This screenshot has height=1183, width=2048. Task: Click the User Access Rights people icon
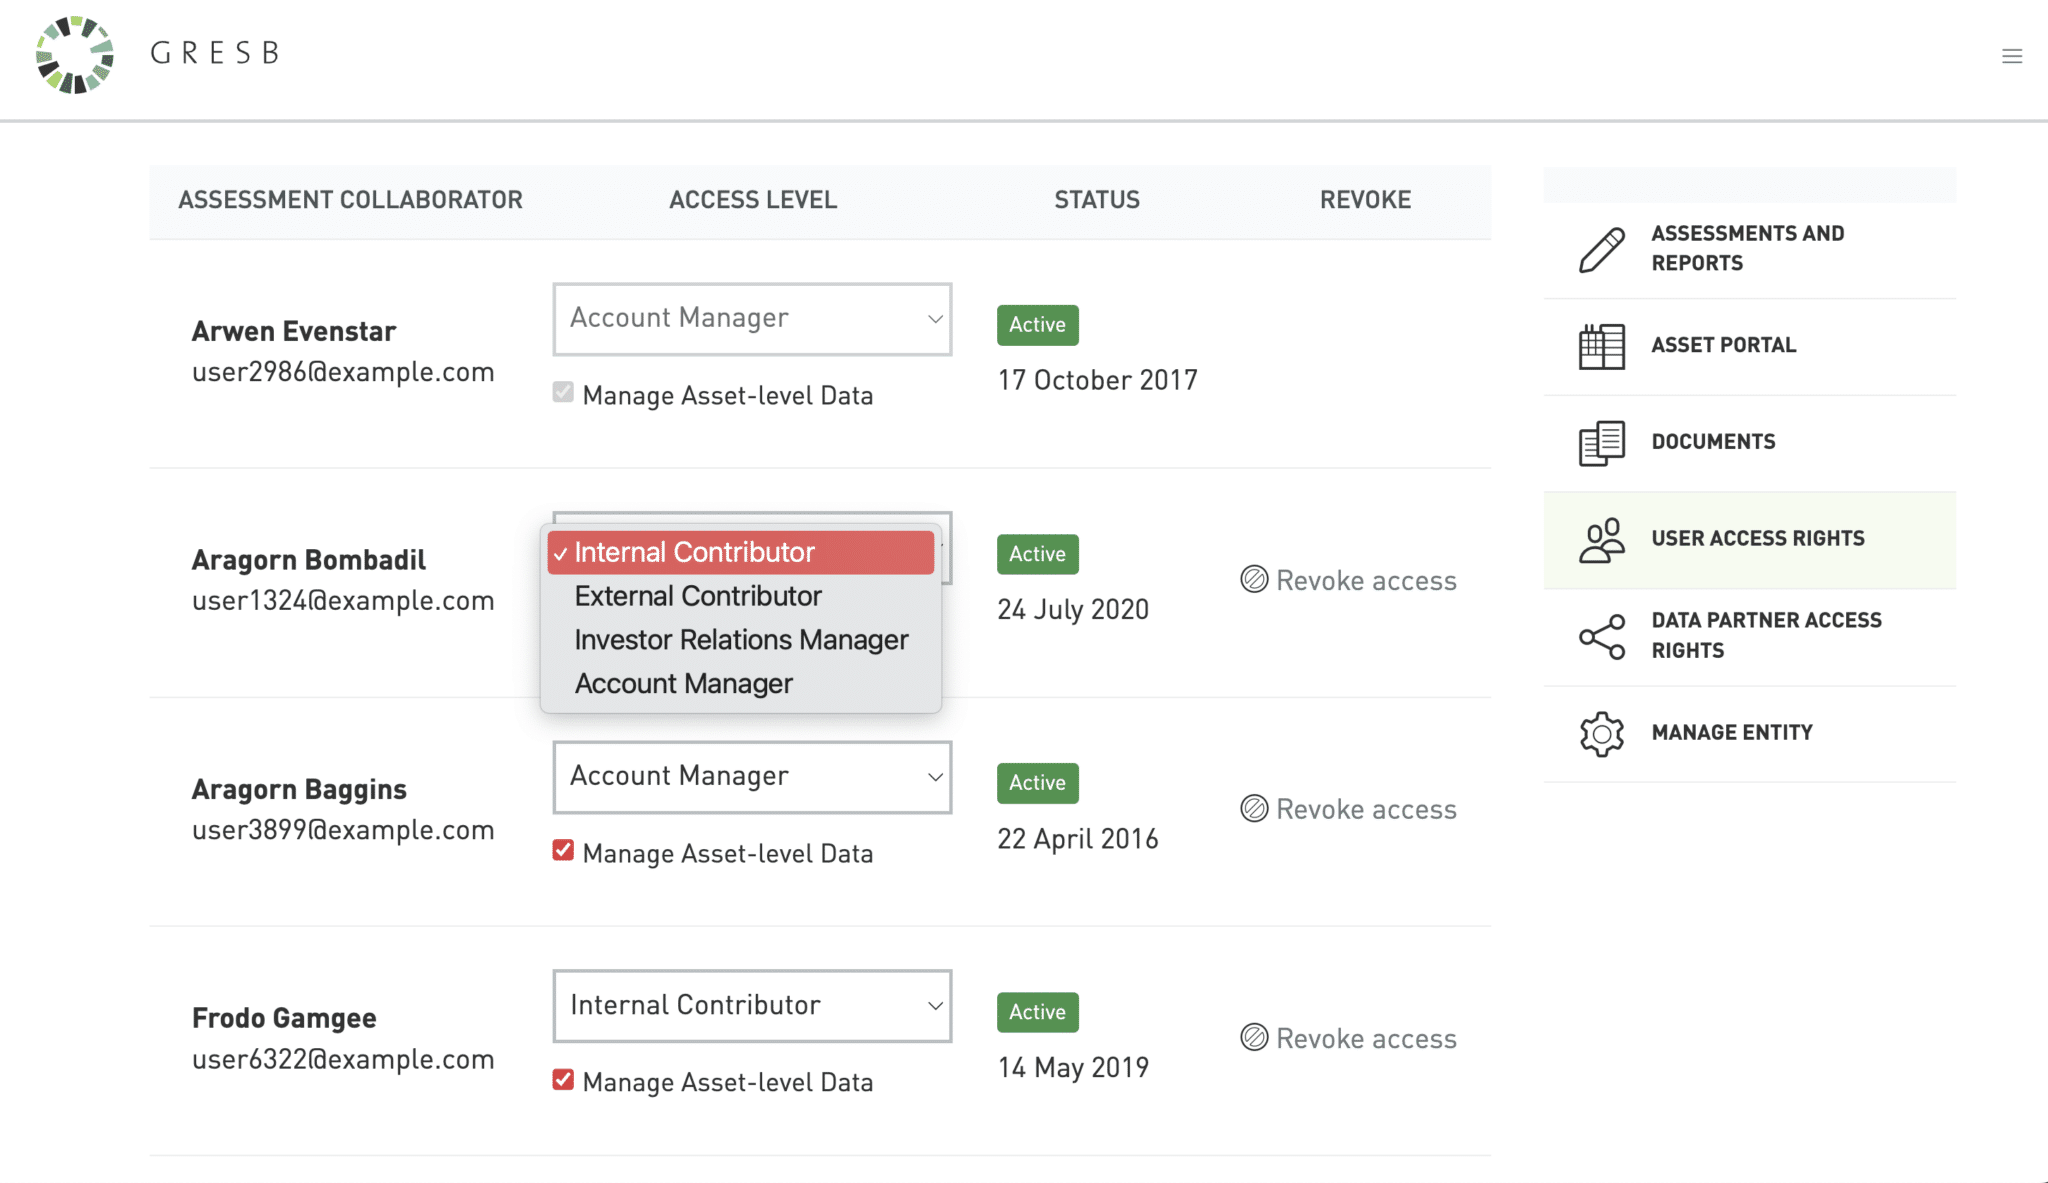tap(1601, 540)
